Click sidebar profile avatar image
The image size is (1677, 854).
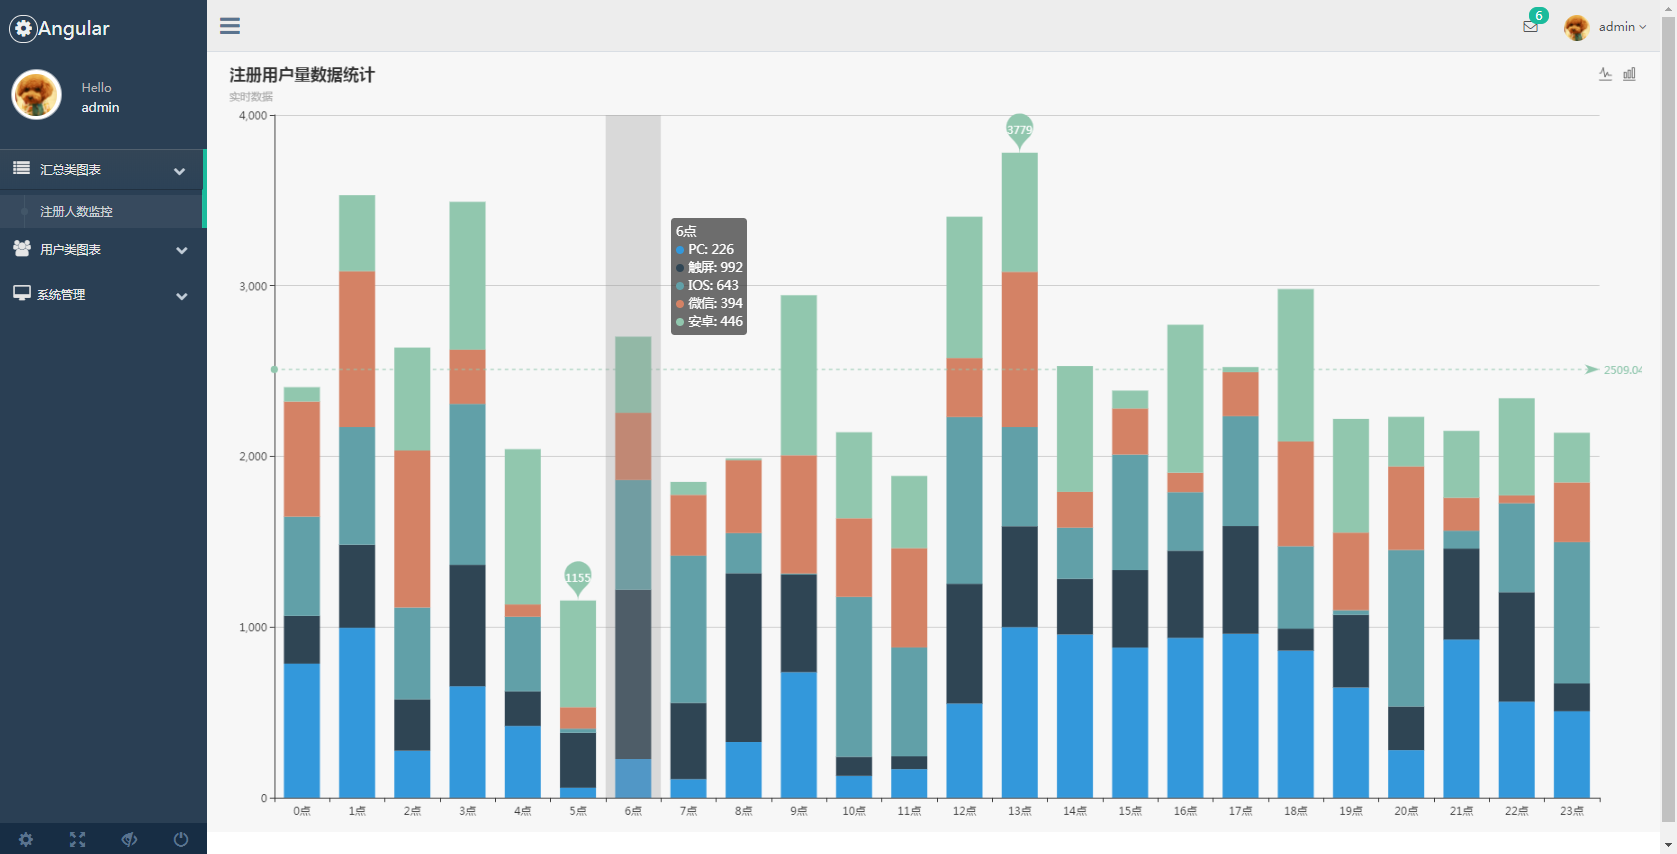36,95
